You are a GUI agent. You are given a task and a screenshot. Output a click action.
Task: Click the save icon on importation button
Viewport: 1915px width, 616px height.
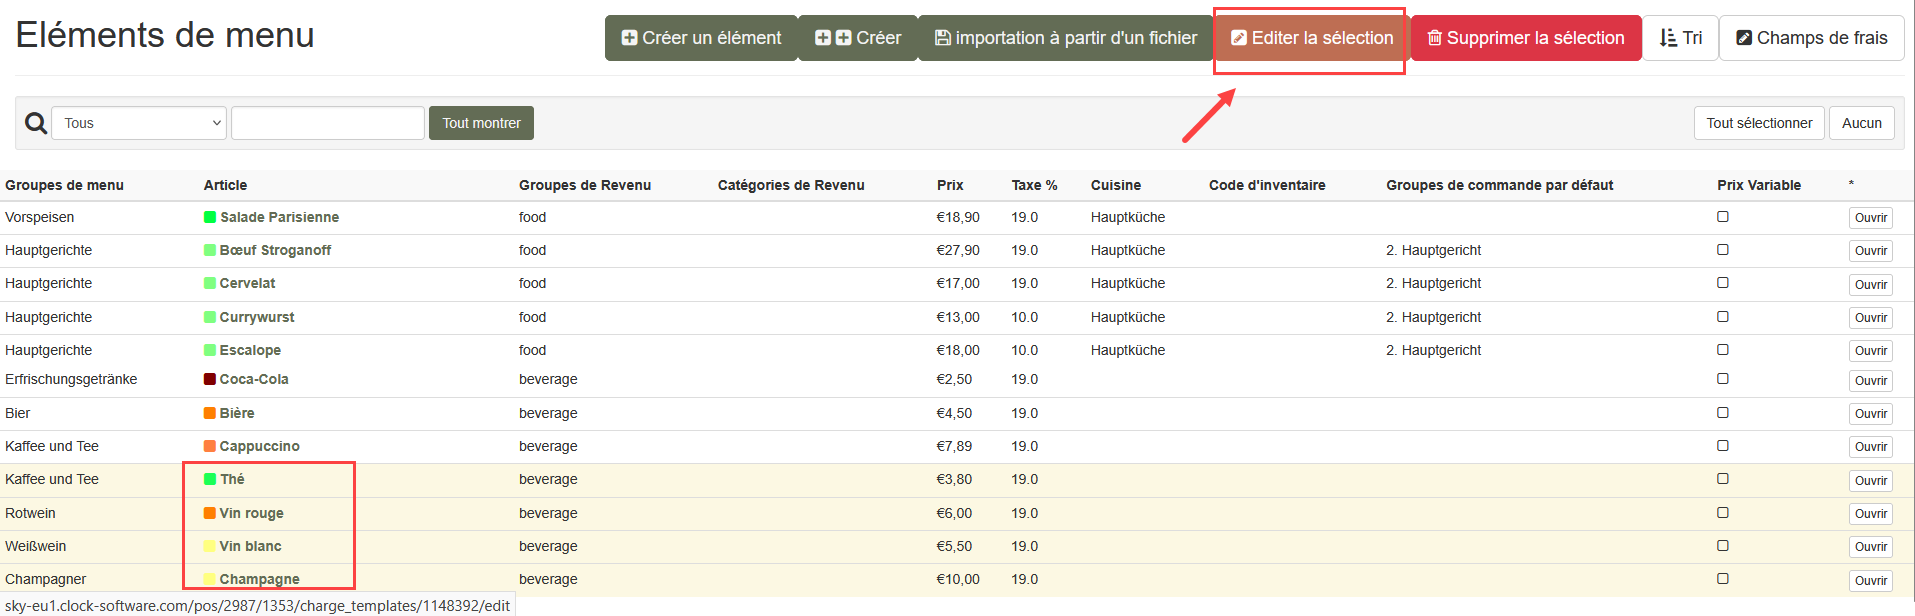(x=942, y=38)
